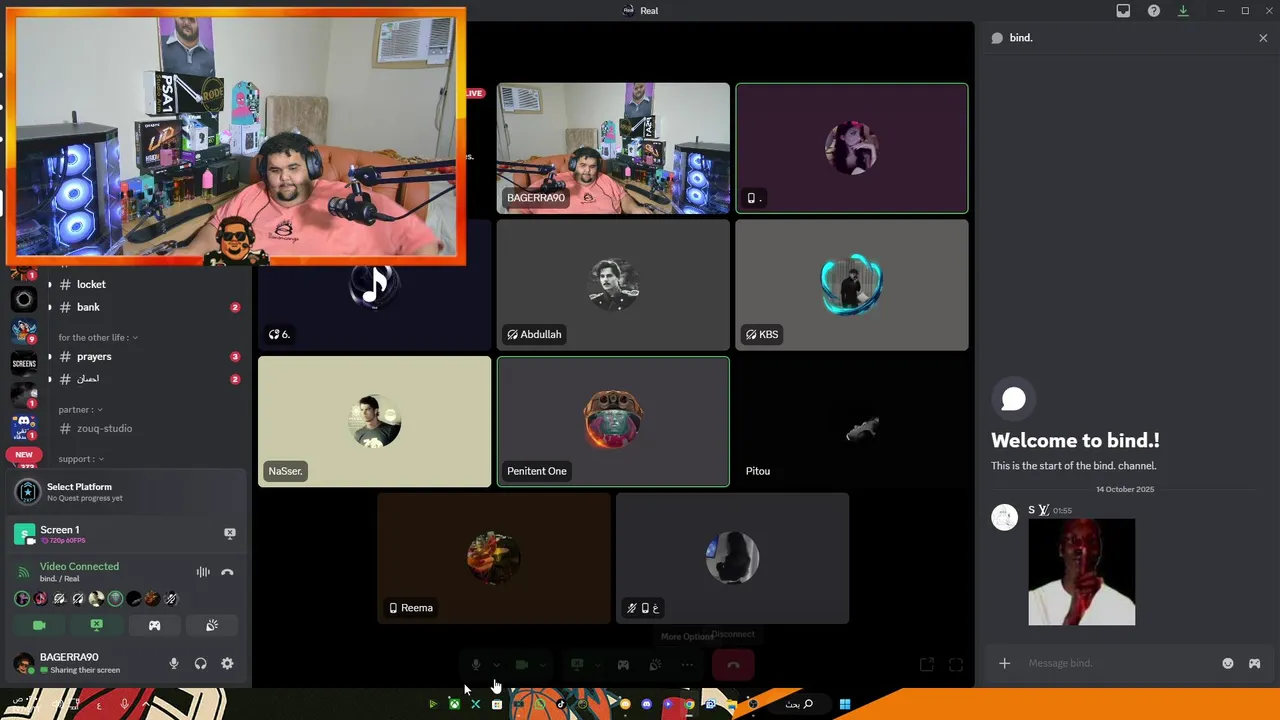Viewport: 1280px width, 720px height.
Task: Open the Select Platform quest icon
Action: tap(28, 491)
